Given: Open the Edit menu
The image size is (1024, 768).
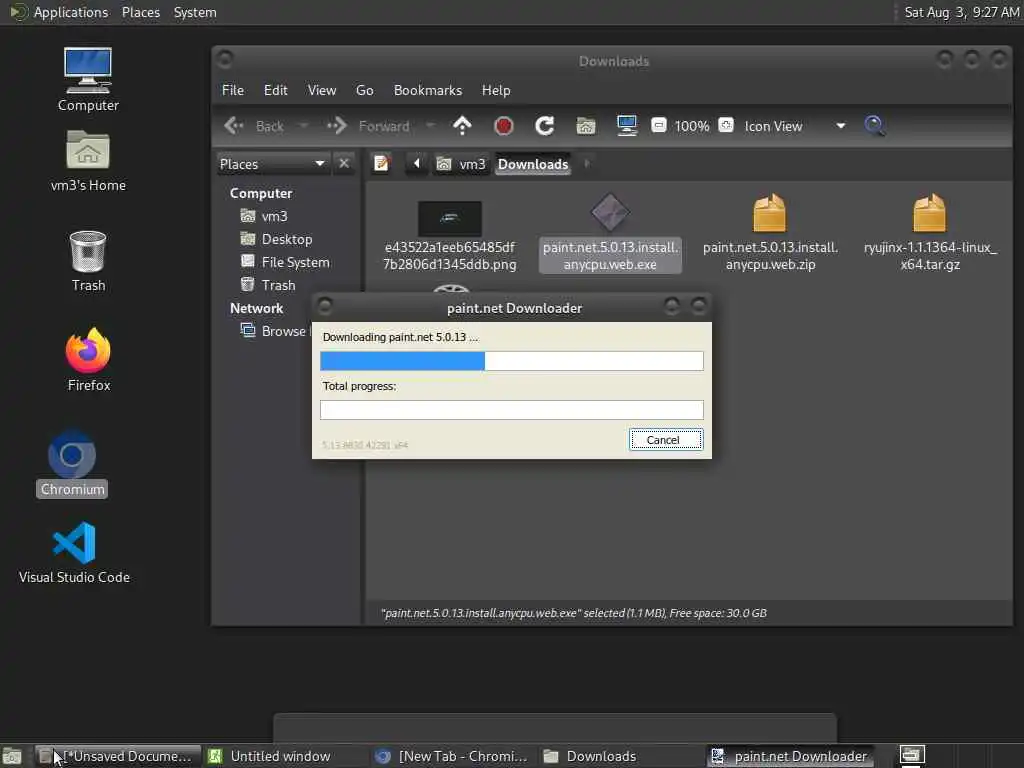Looking at the screenshot, I should pyautogui.click(x=276, y=90).
